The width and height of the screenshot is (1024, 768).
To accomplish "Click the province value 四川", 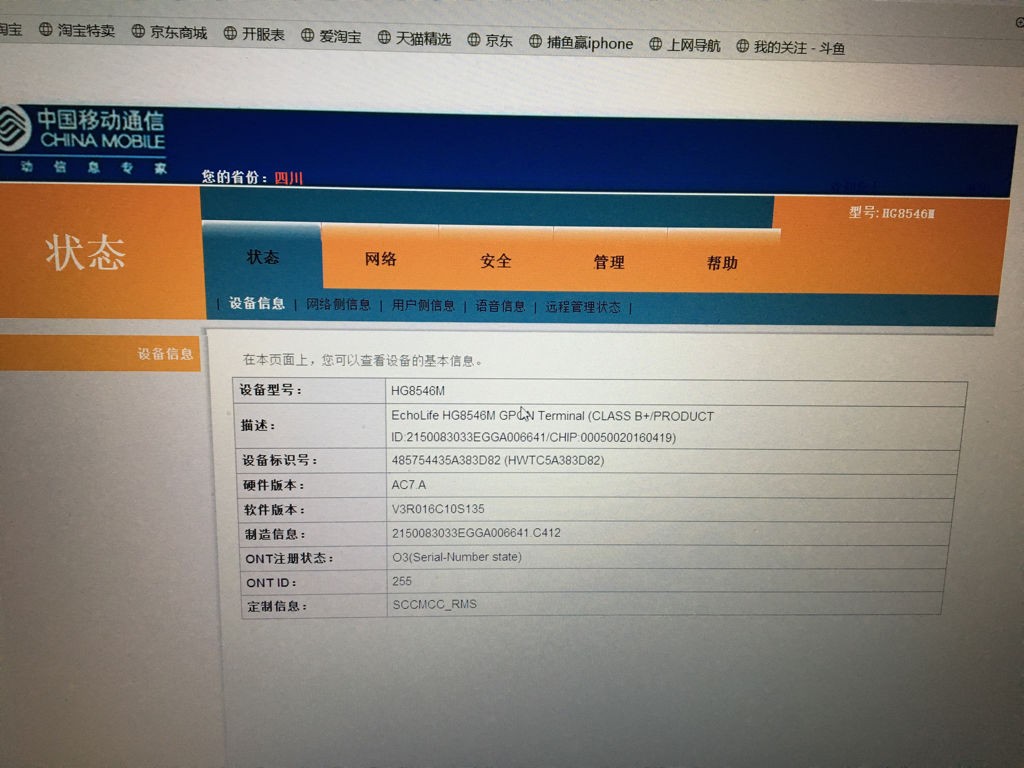I will (288, 178).
